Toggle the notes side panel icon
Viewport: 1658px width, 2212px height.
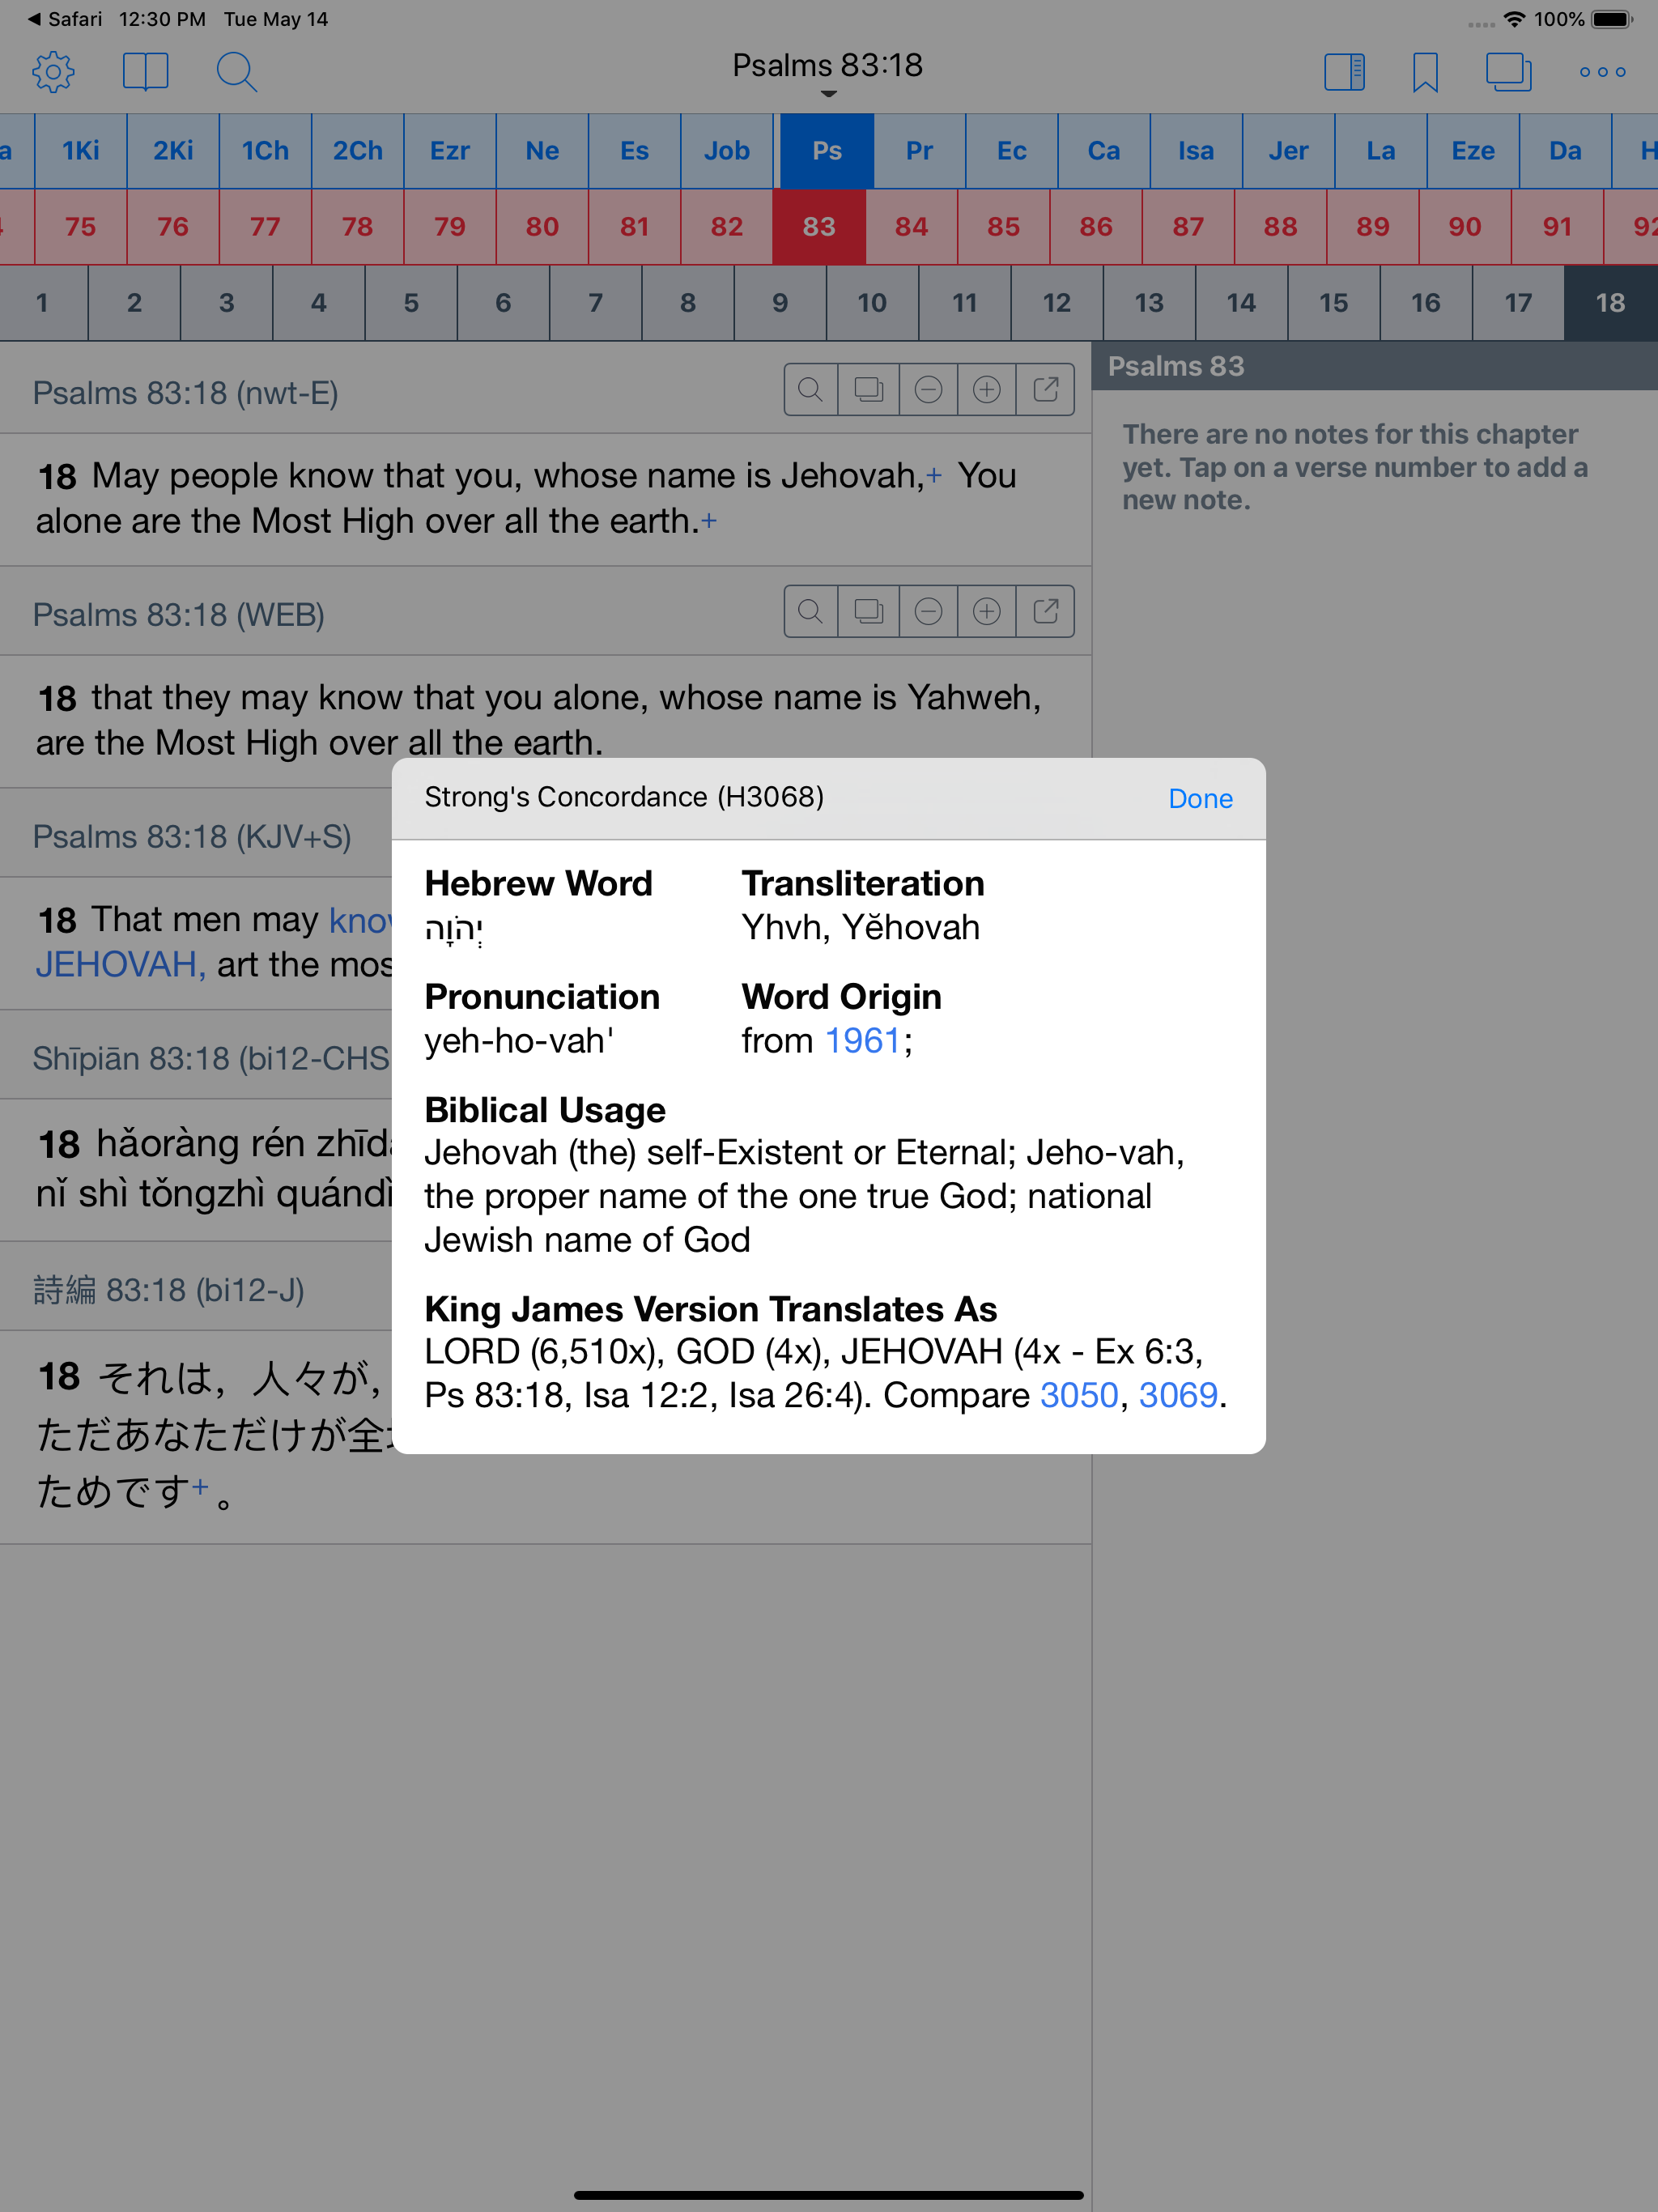(x=1343, y=72)
